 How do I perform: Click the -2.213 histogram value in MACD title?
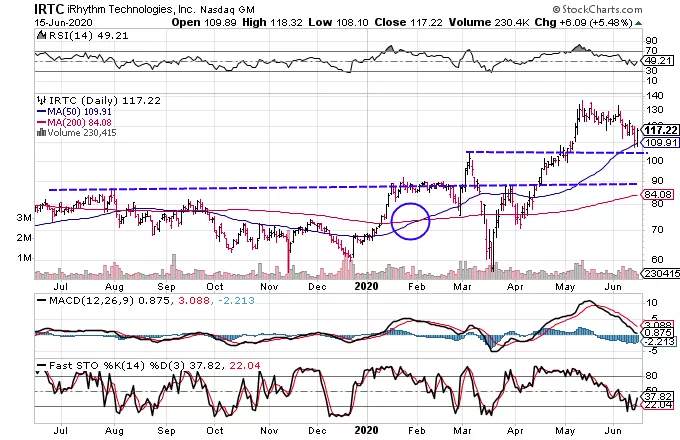(235, 300)
